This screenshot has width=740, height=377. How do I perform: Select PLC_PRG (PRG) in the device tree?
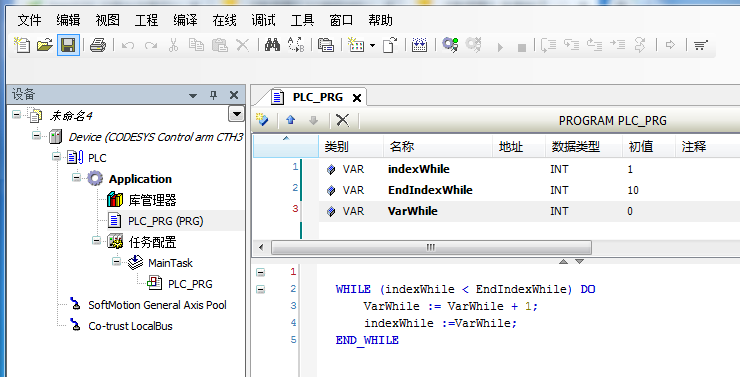tap(166, 221)
